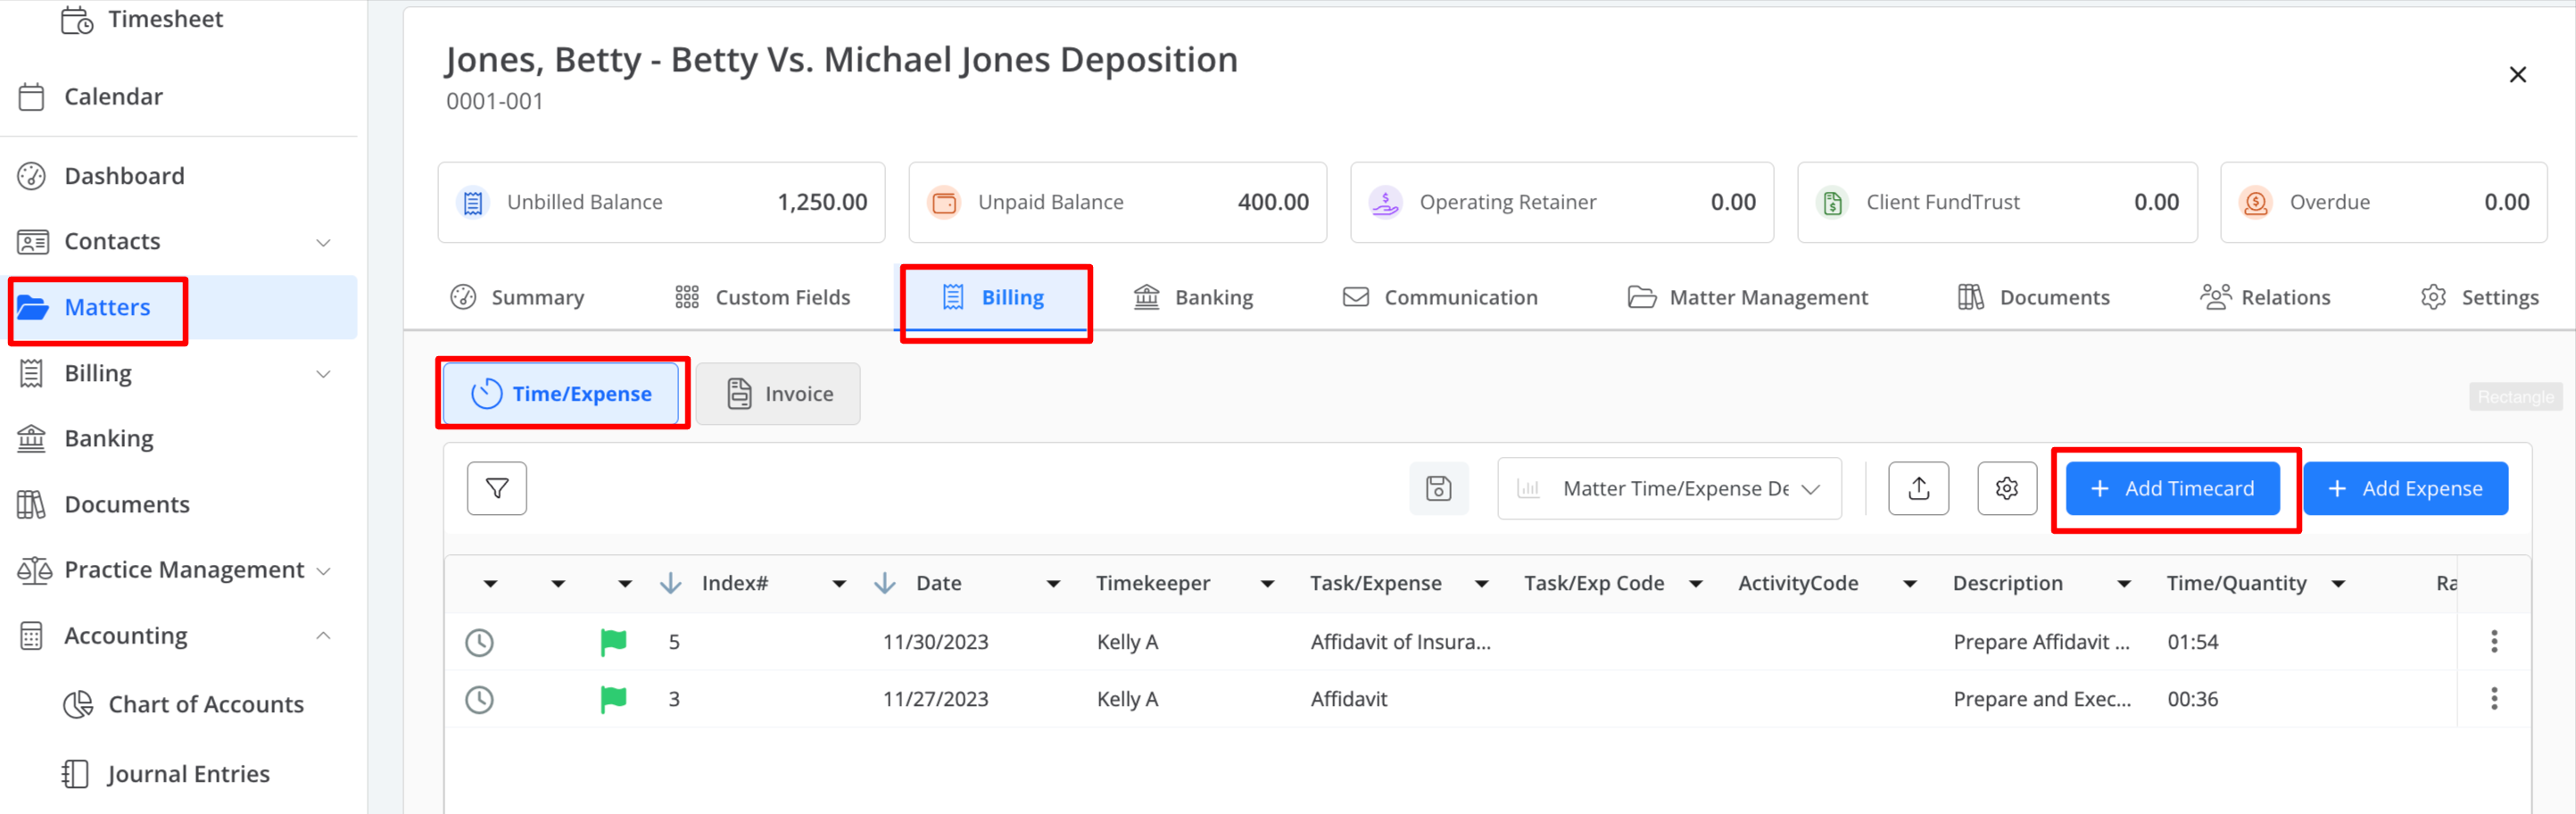This screenshot has width=2576, height=814.
Task: Switch to Invoice view
Action: (778, 394)
